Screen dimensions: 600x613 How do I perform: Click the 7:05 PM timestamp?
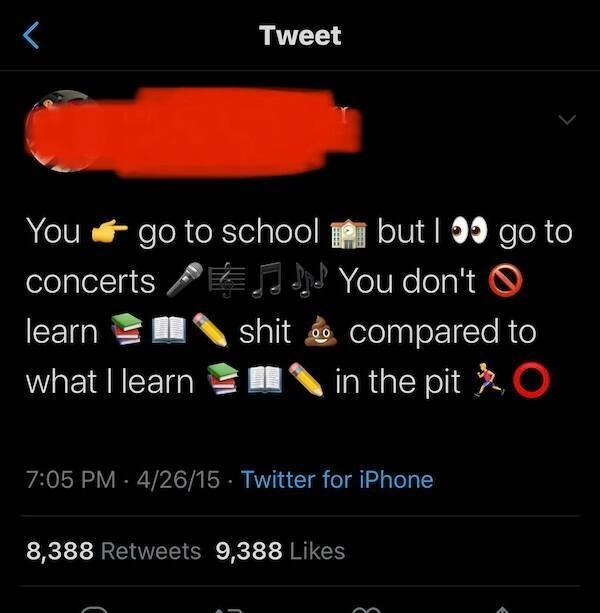(x=71, y=479)
